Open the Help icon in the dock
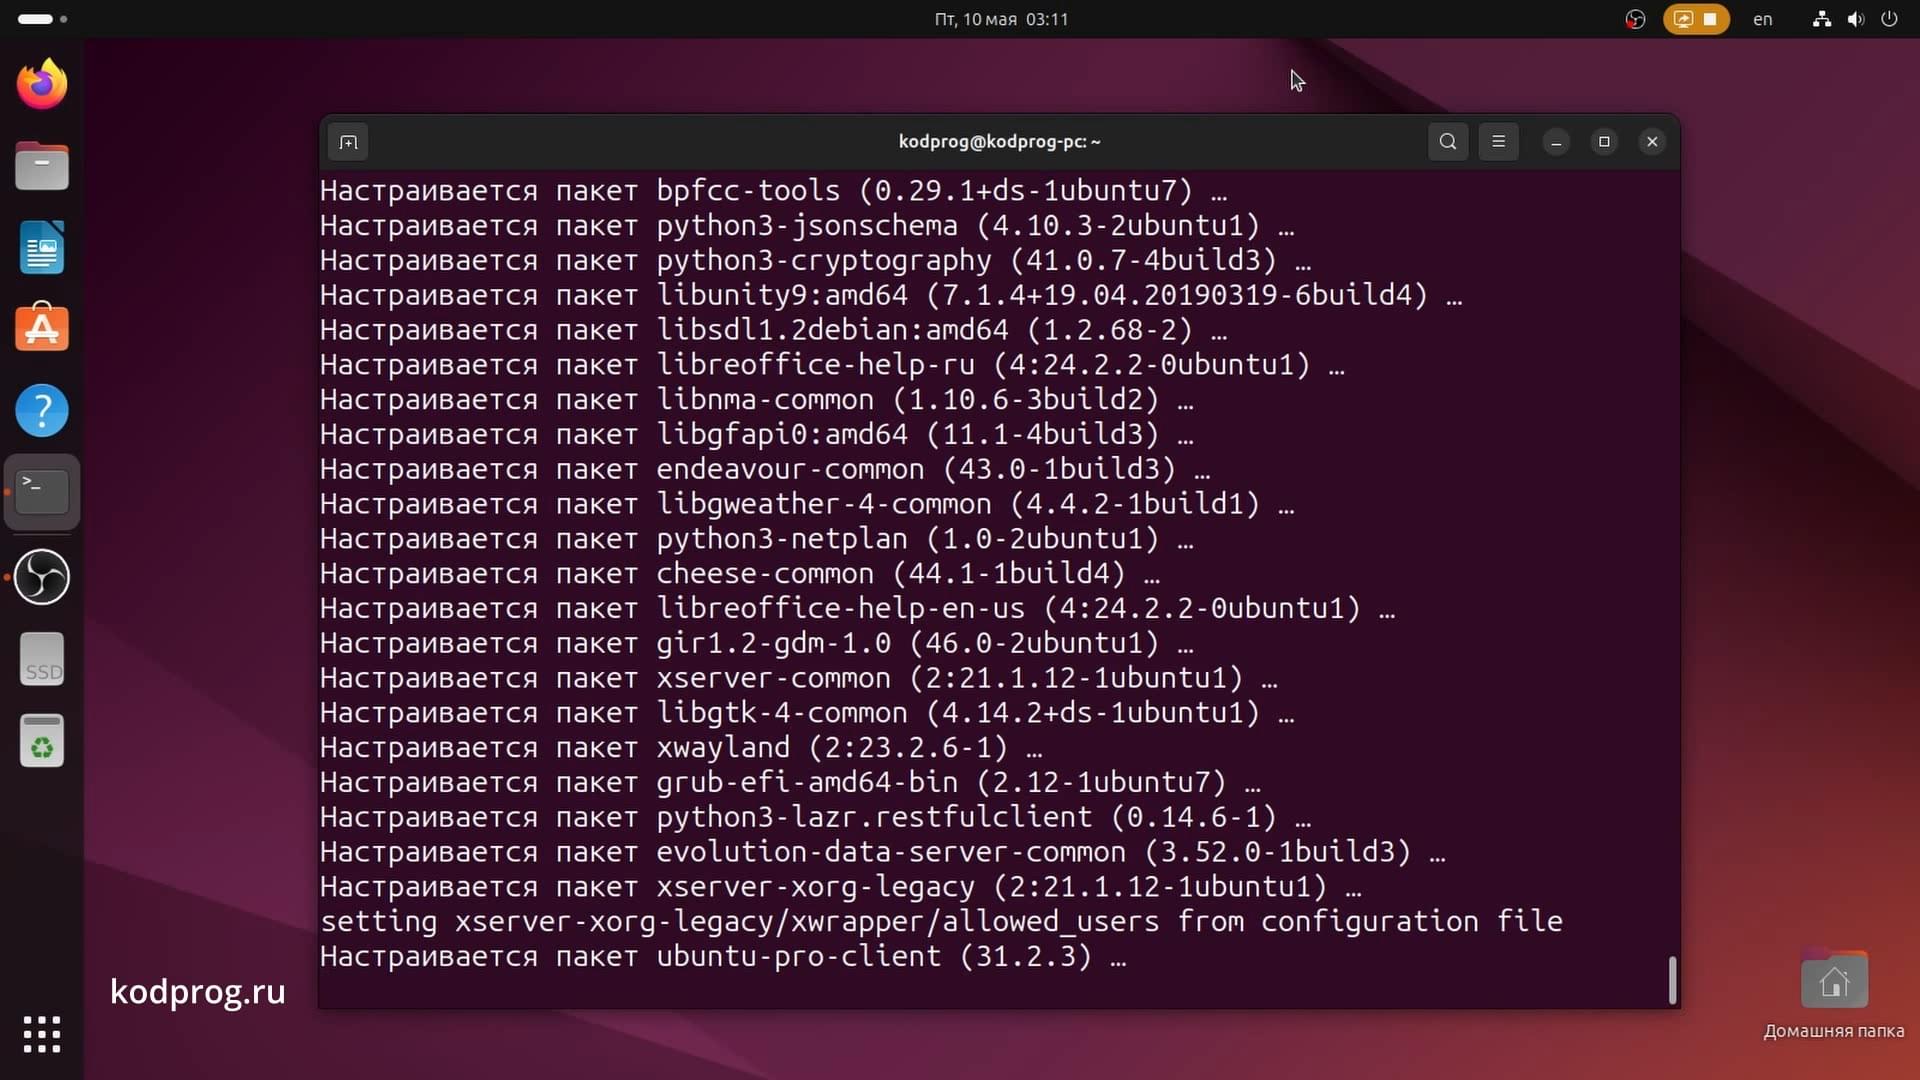 (x=42, y=411)
